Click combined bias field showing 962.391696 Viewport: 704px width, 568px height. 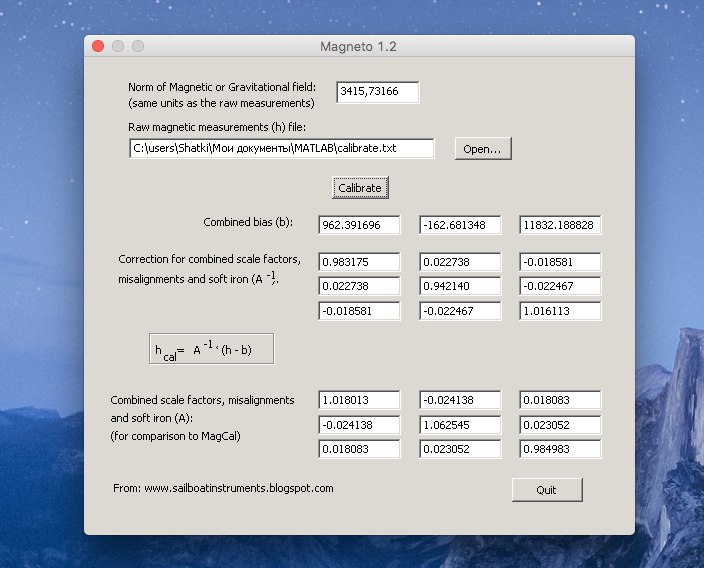coord(359,225)
